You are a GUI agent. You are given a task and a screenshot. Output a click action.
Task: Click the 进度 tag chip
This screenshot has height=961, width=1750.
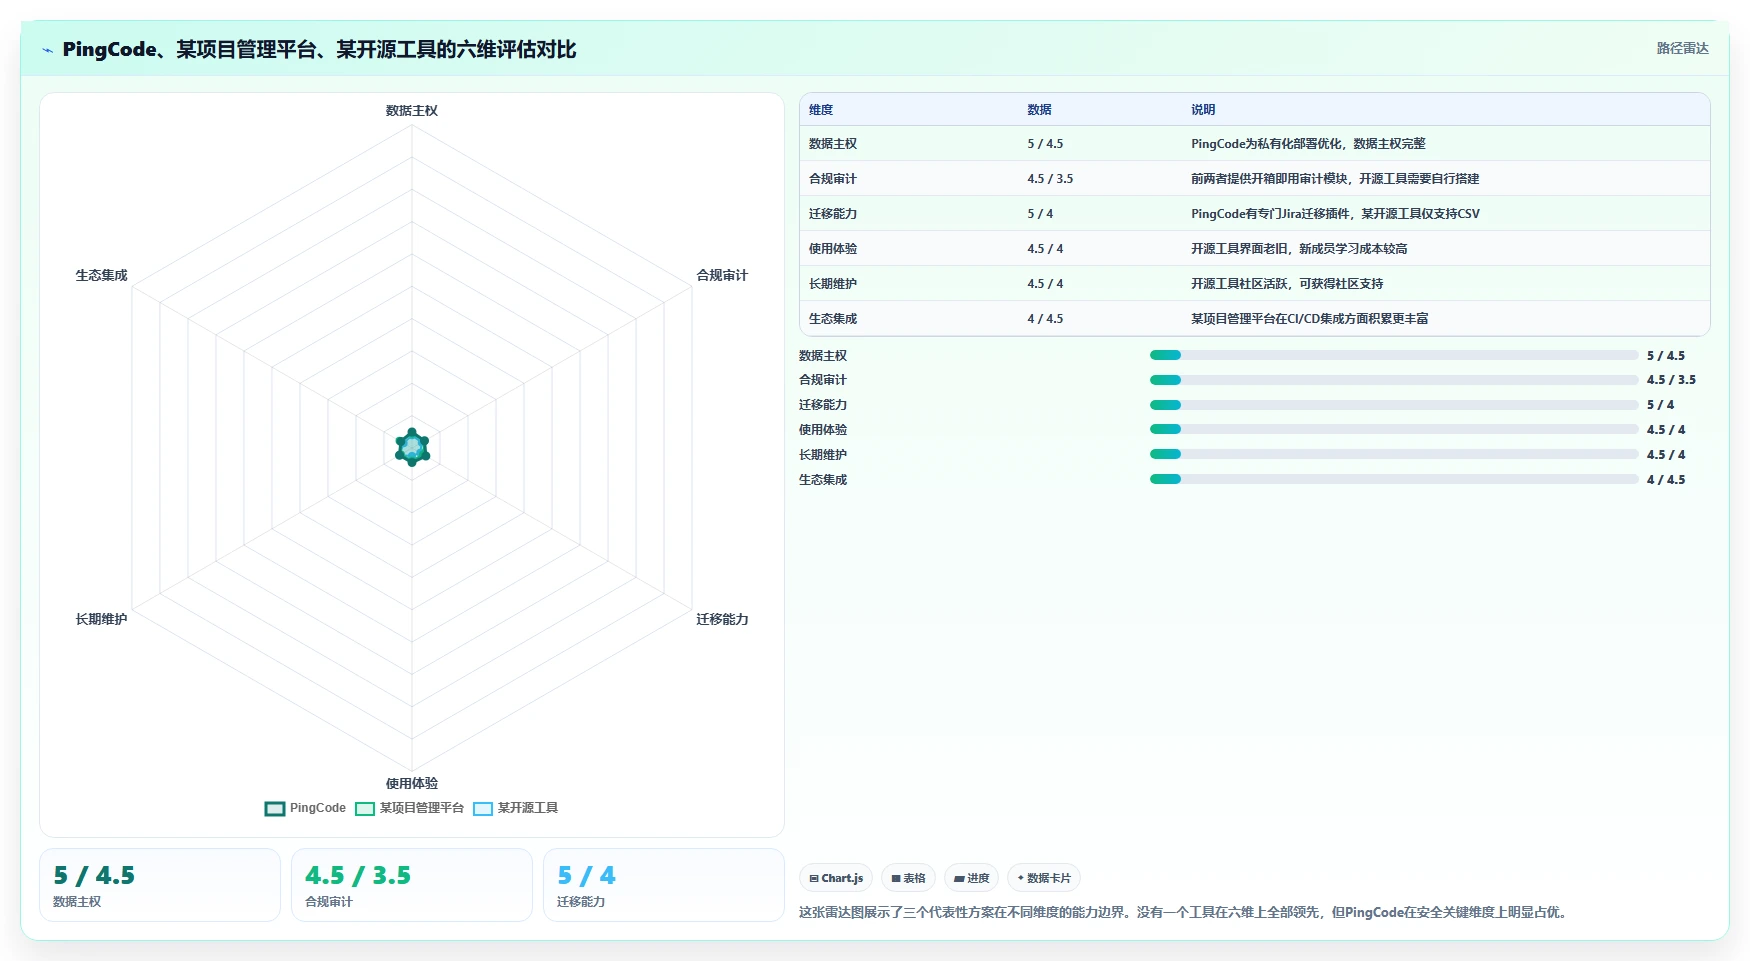coord(971,878)
